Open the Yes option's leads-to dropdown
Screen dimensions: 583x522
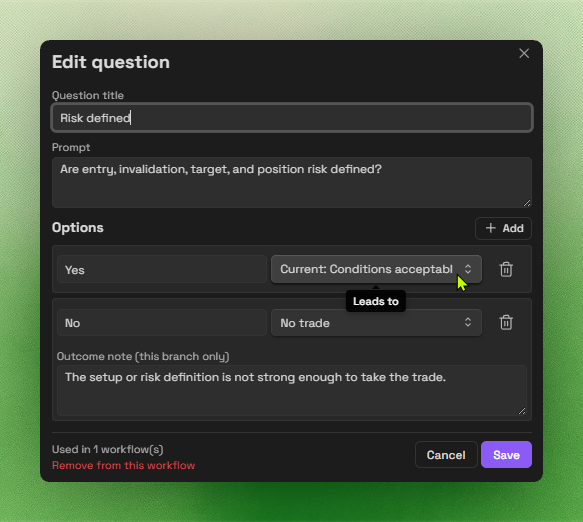[x=376, y=269]
